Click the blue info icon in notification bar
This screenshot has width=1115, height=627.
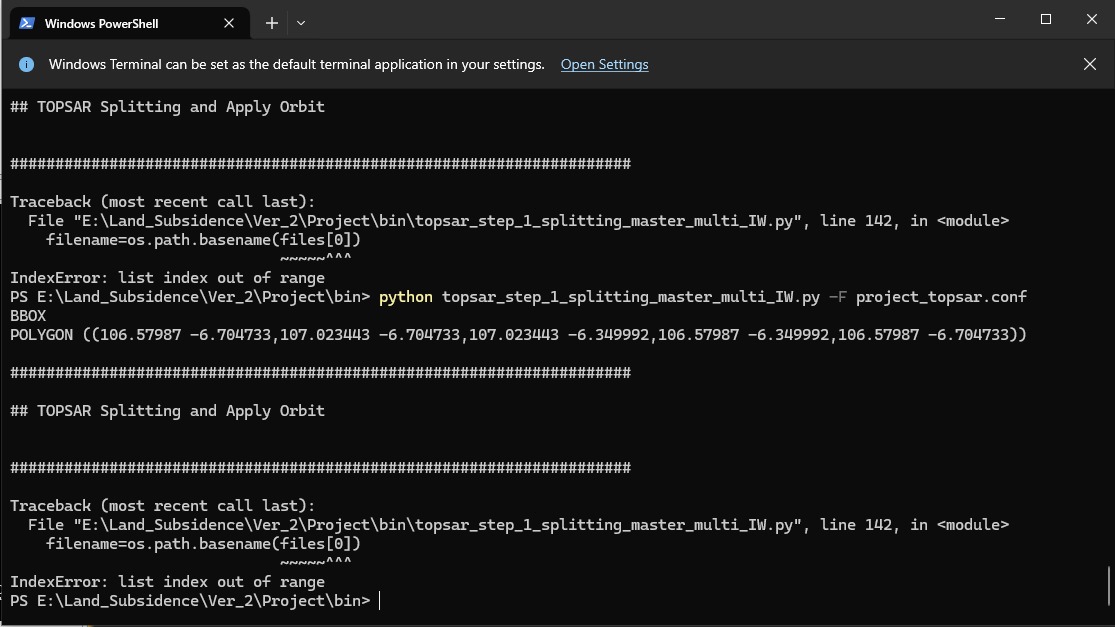click(x=26, y=65)
